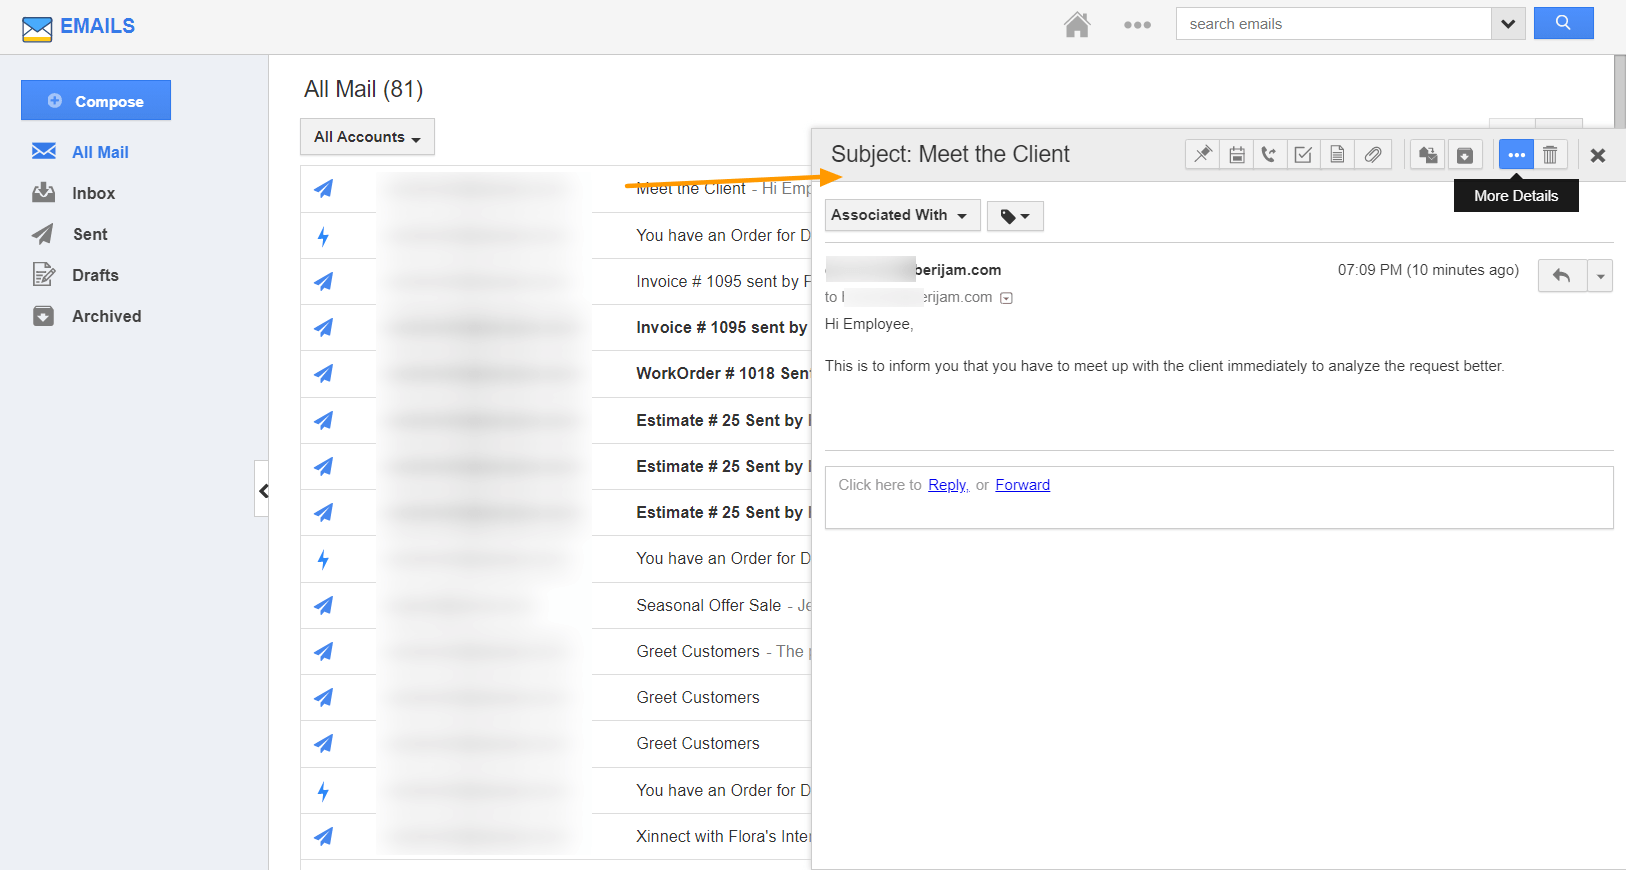The width and height of the screenshot is (1626, 870).
Task: Click the sent icon in the Xinnect with Flora's row
Action: point(323,836)
